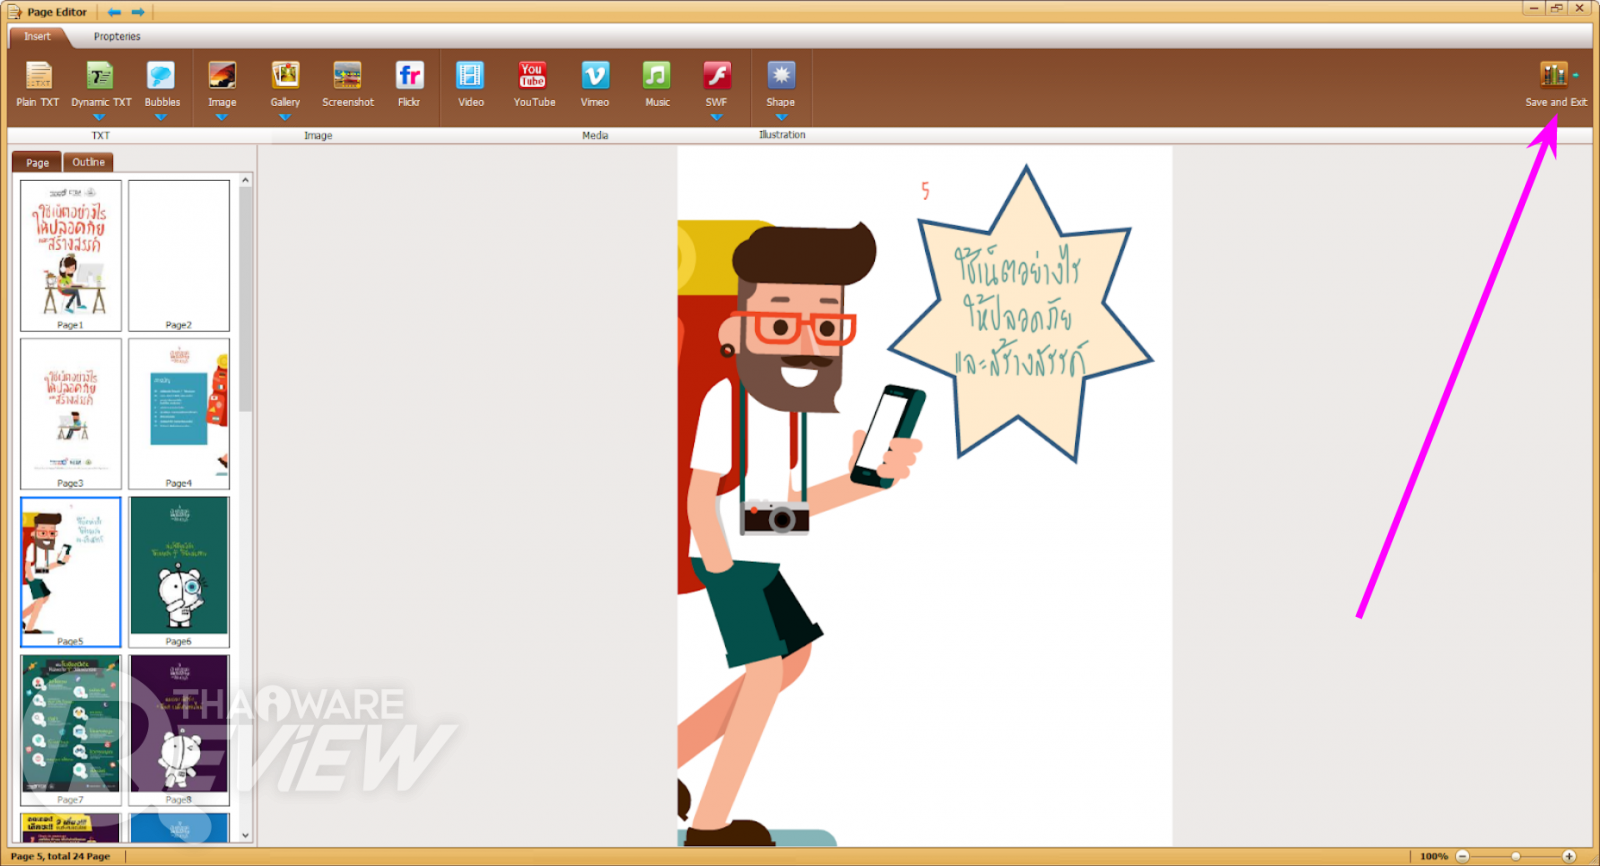Click the 100% zoom level text
Viewport: 1600px width, 866px height.
pyautogui.click(x=1434, y=856)
